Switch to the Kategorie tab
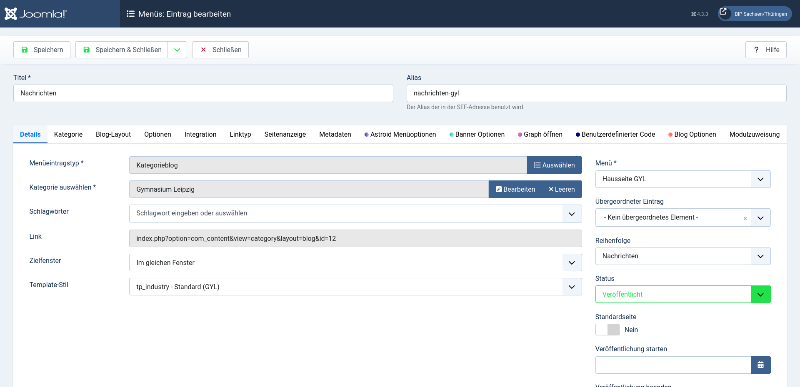Screen dimensions: 800x387 [68, 135]
